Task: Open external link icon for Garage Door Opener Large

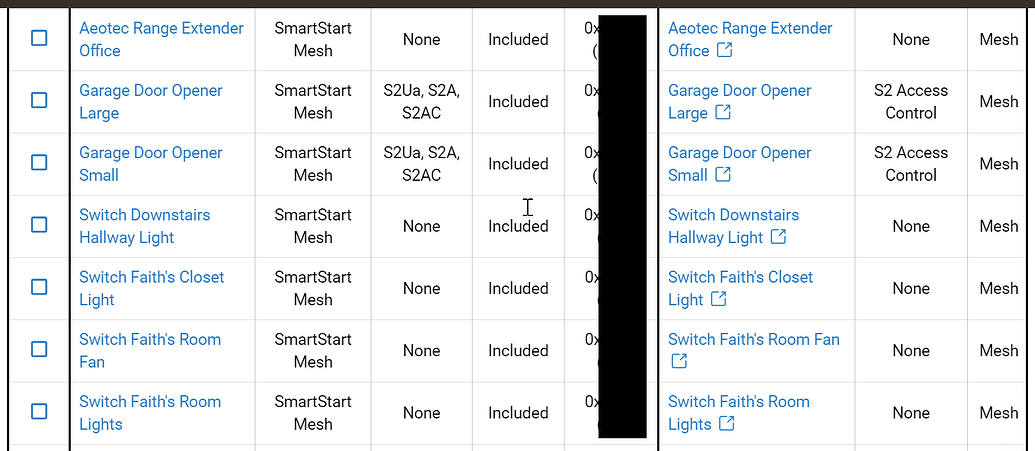Action: tap(723, 112)
